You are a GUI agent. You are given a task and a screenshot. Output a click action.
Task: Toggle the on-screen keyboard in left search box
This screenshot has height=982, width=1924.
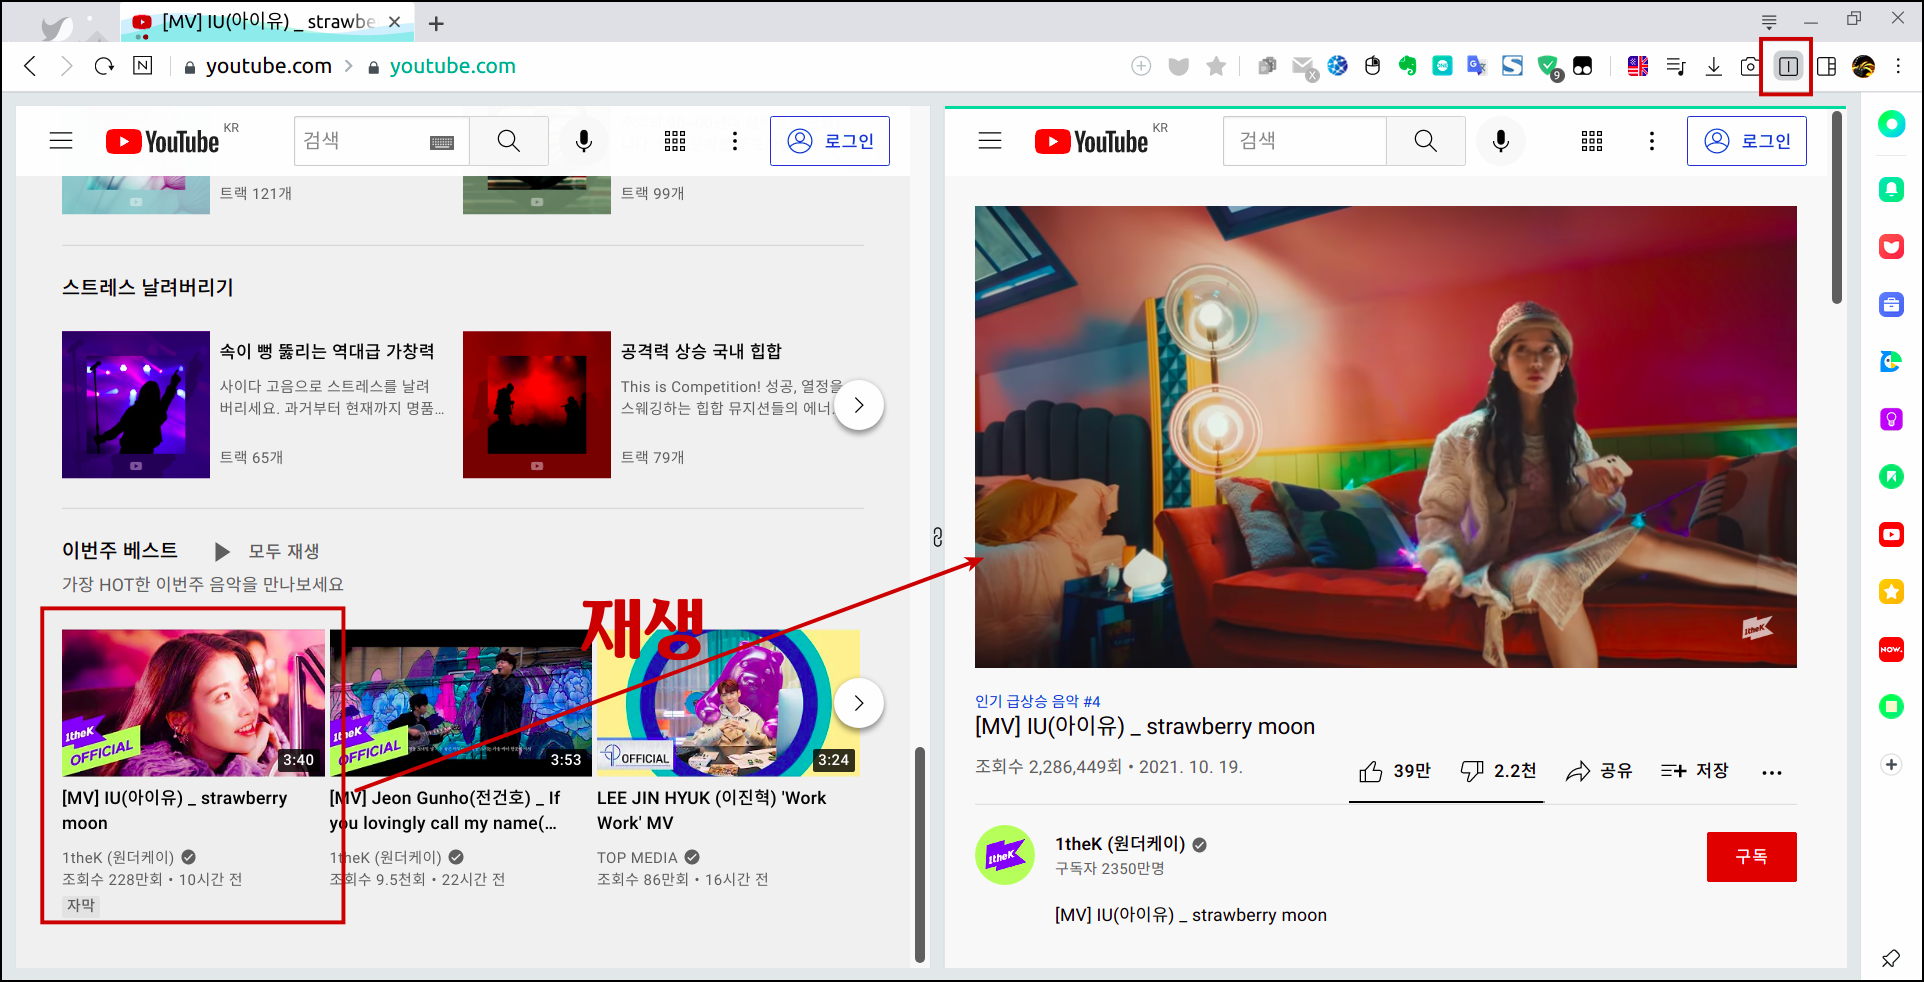[x=442, y=142]
